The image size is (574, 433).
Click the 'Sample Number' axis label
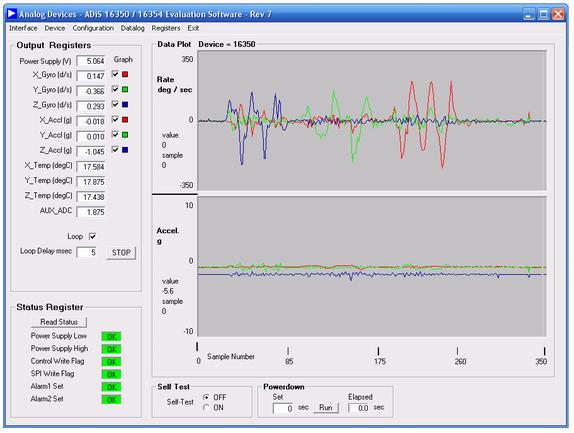231,357
